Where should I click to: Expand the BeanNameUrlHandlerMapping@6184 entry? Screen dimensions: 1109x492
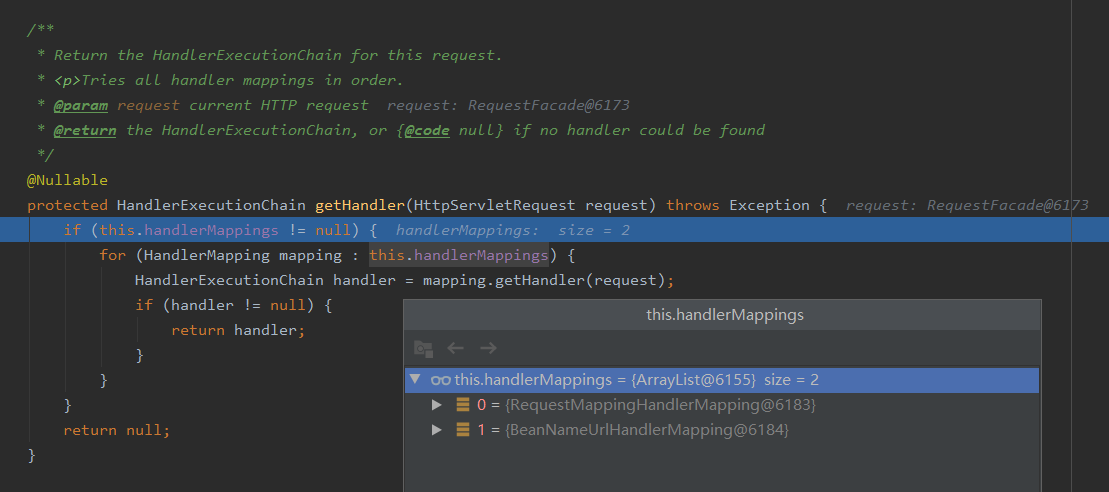[x=437, y=430]
